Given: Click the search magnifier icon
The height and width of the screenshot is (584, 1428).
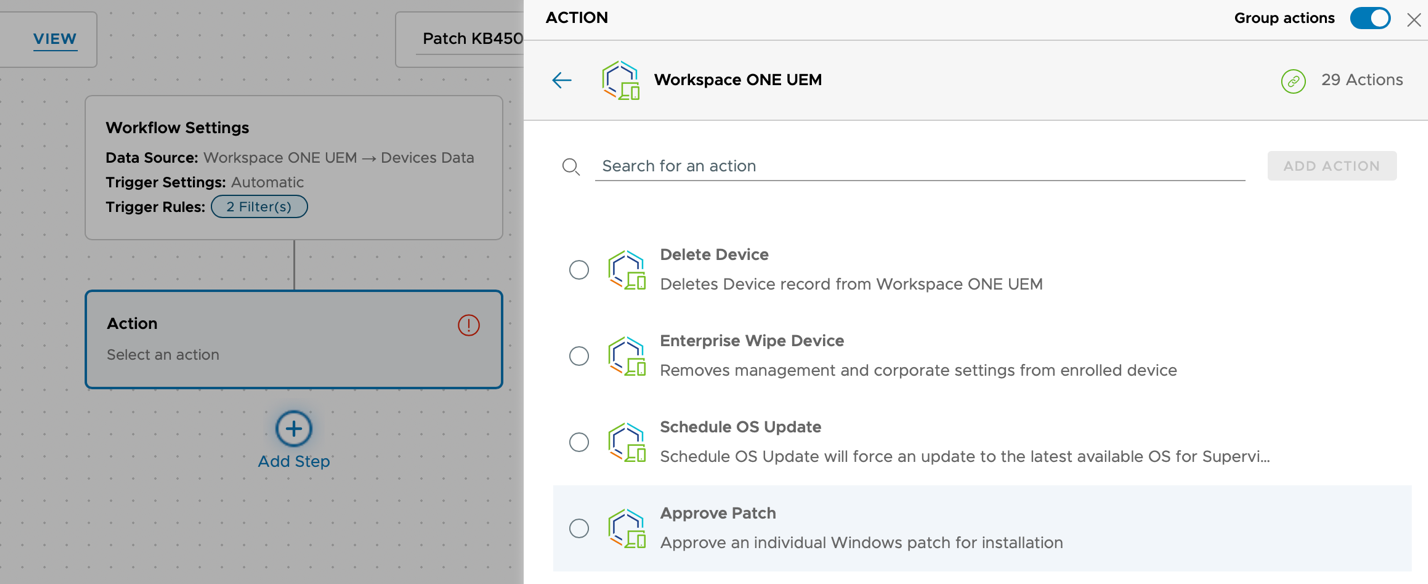Looking at the screenshot, I should (x=571, y=167).
